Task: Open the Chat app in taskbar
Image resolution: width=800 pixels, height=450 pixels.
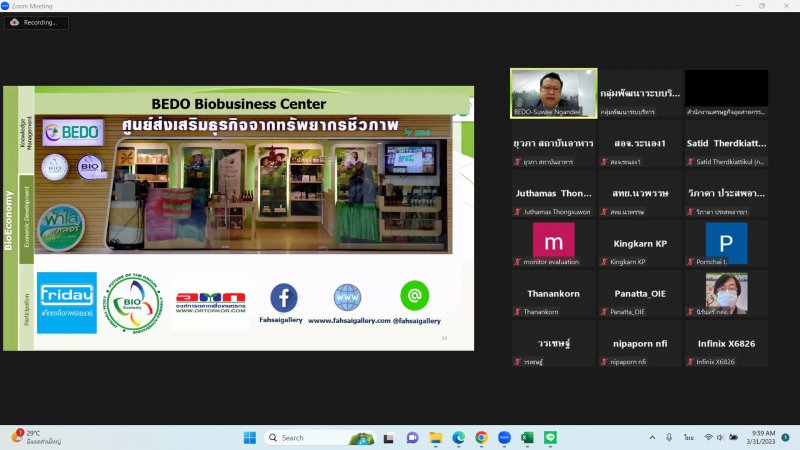Action: [412, 438]
